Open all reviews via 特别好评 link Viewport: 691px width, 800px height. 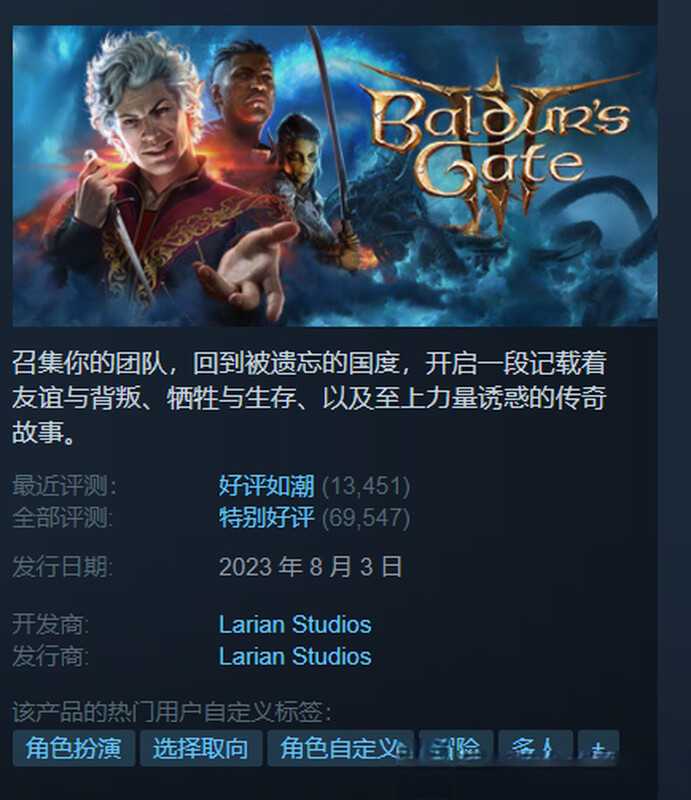point(266,517)
